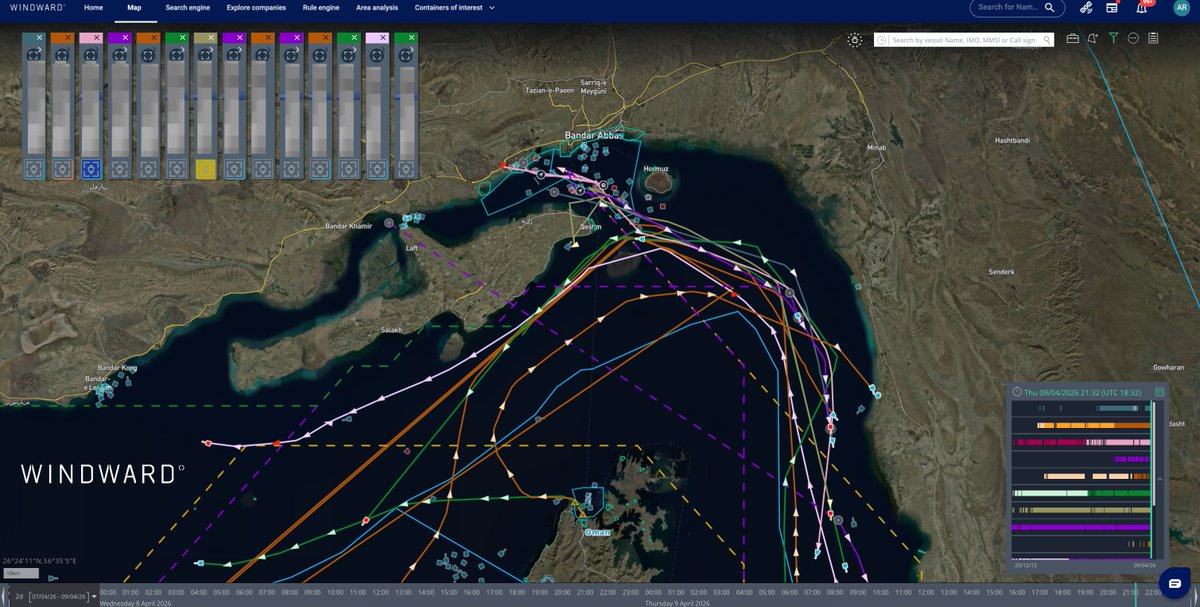The image size is (1200, 607).
Task: Click the light green activity bar in timeline panel
Action: 1050,492
